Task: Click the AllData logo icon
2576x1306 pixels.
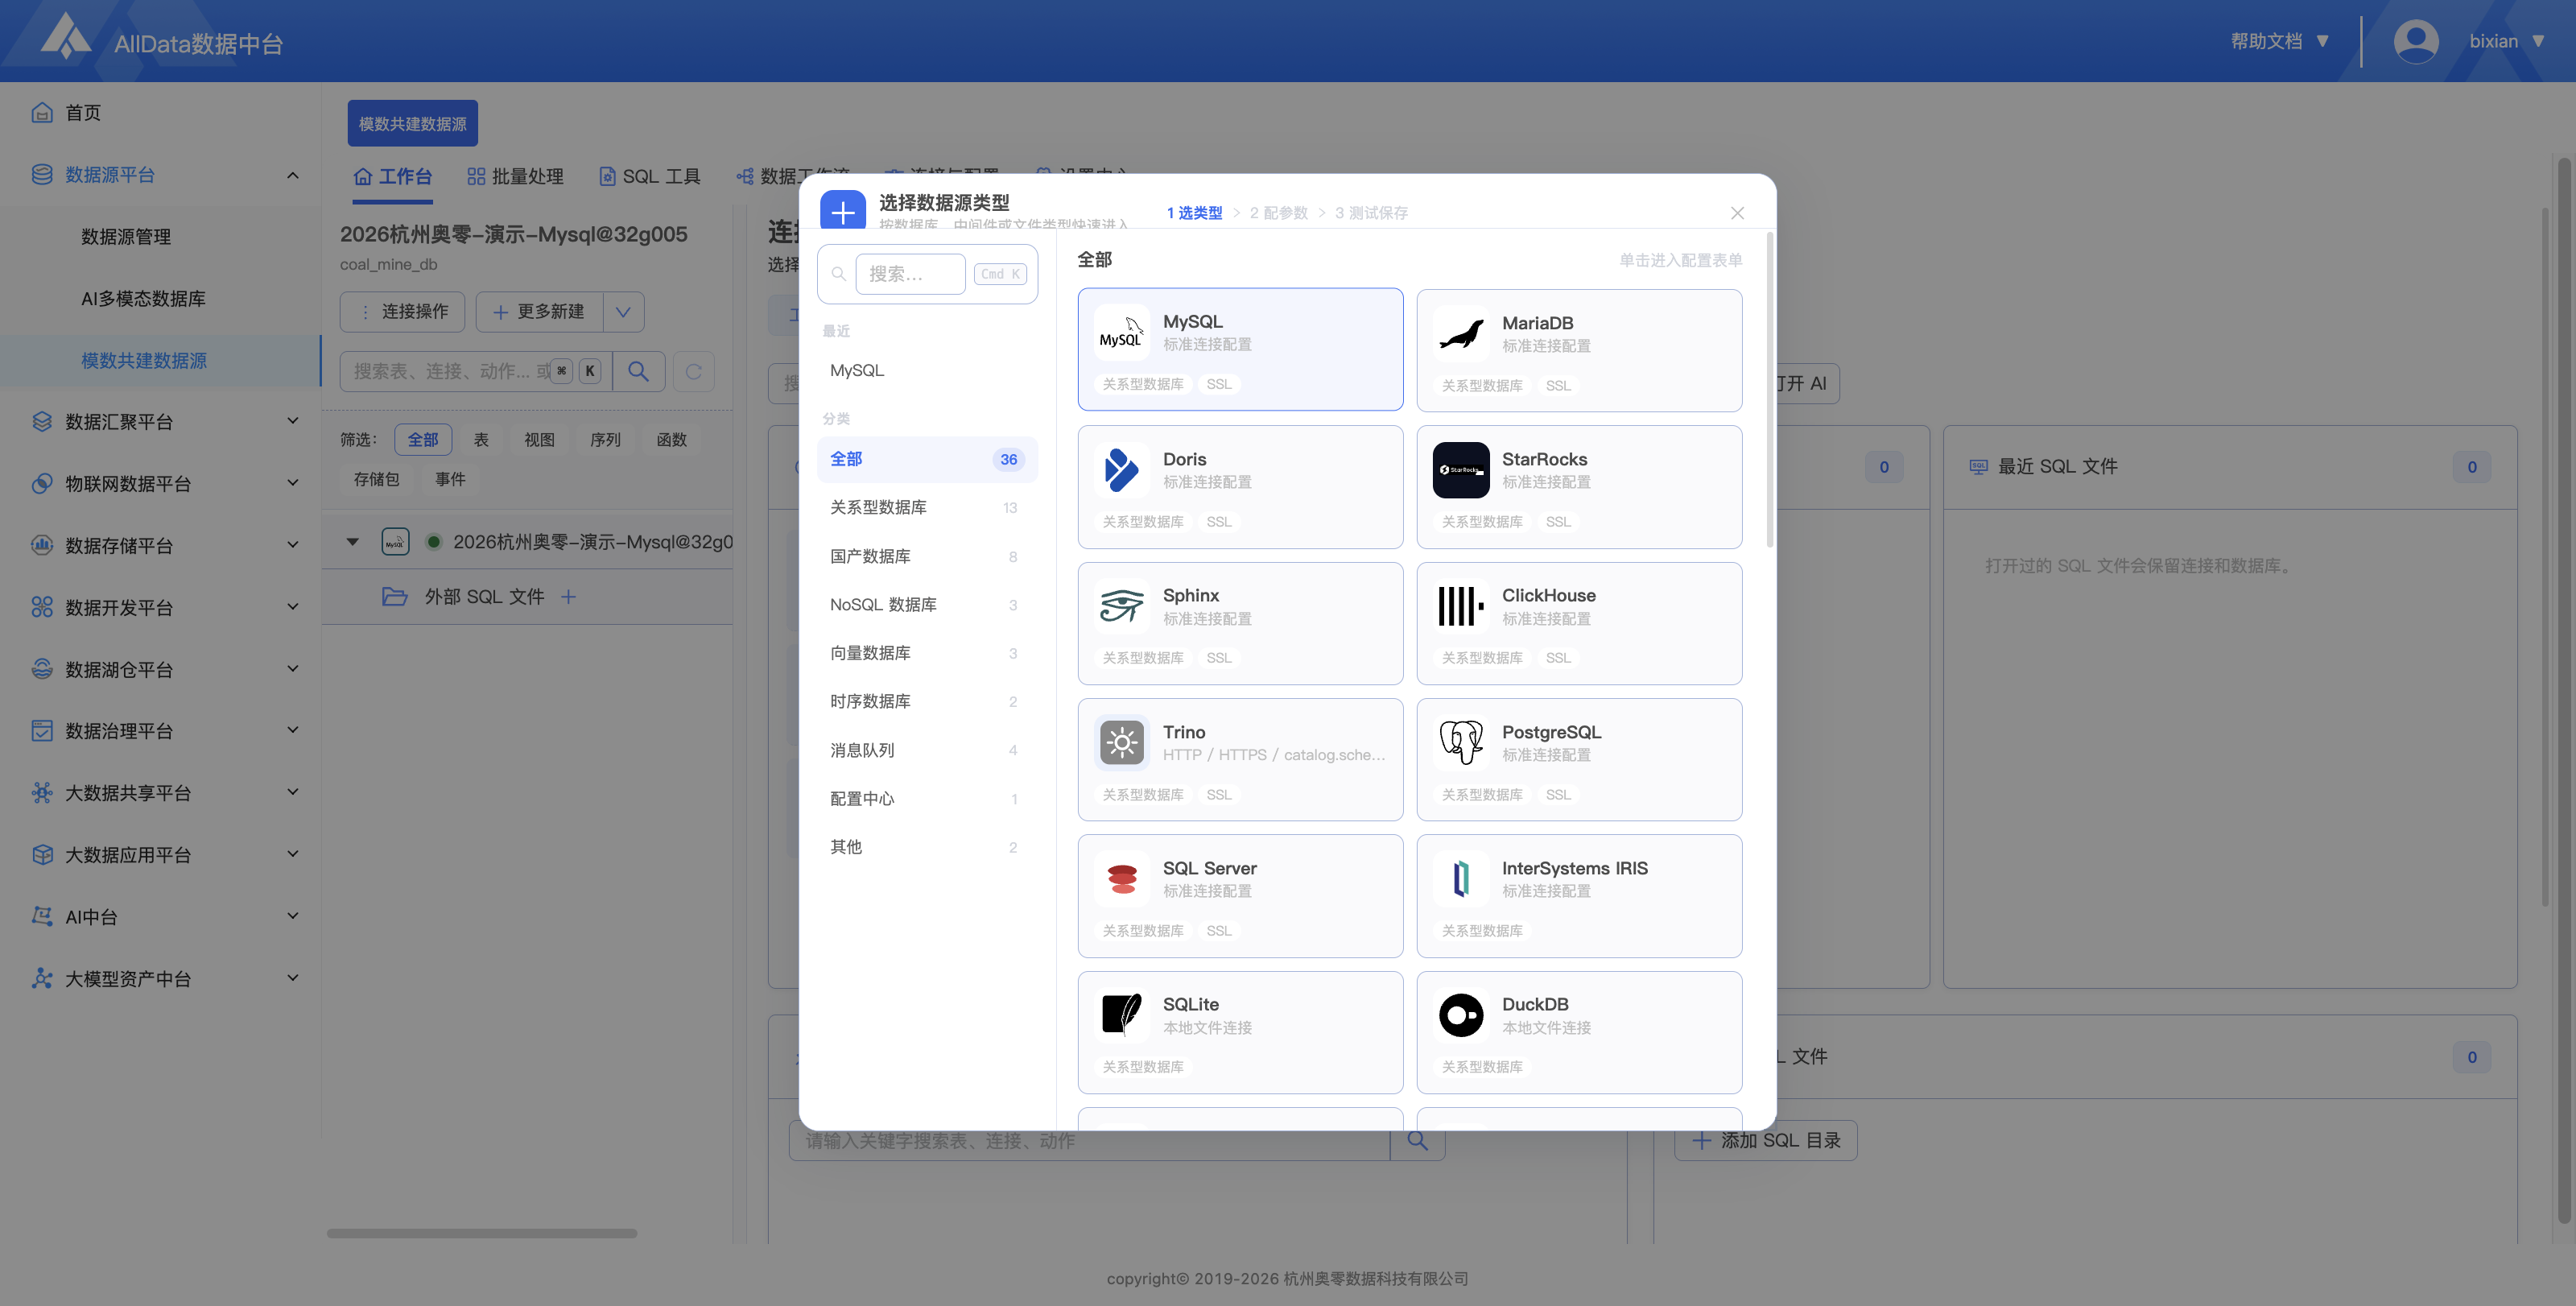Action: coord(66,37)
